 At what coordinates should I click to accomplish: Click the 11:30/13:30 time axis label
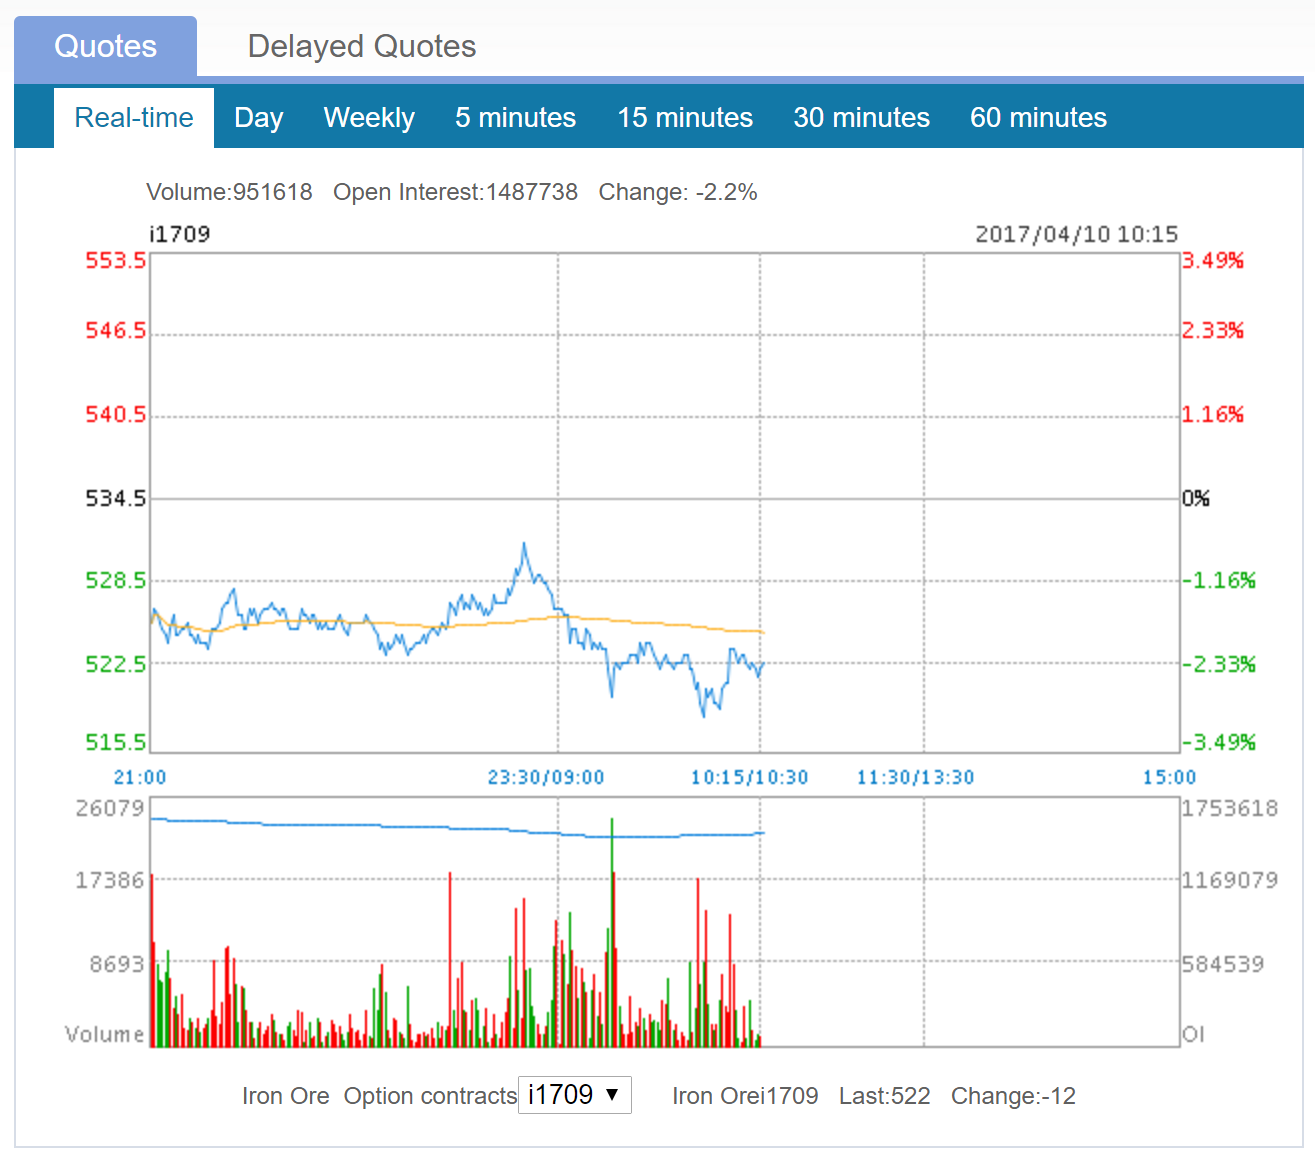pos(915,777)
